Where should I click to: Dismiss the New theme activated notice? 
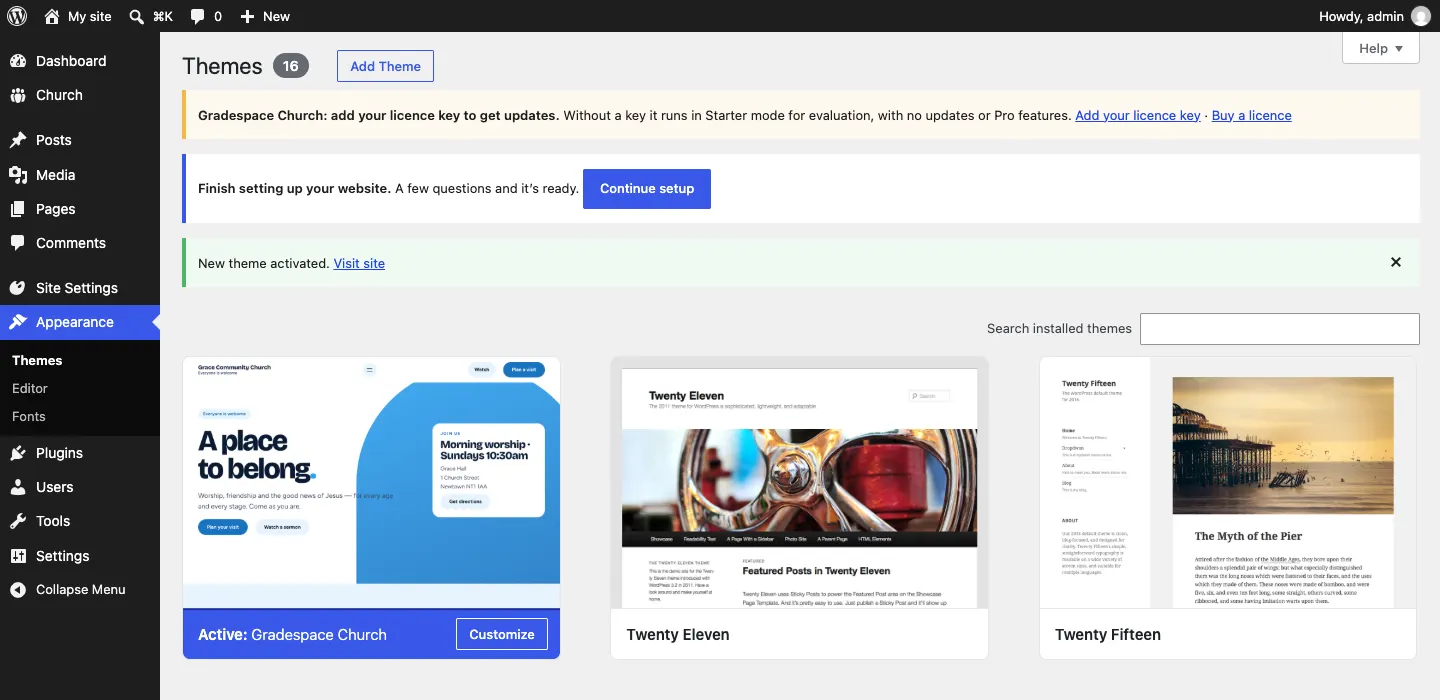point(1396,262)
